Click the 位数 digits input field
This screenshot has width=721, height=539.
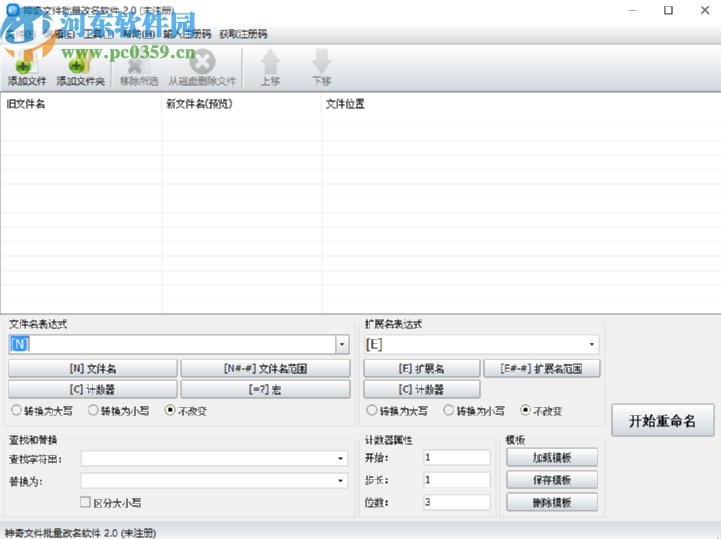457,503
